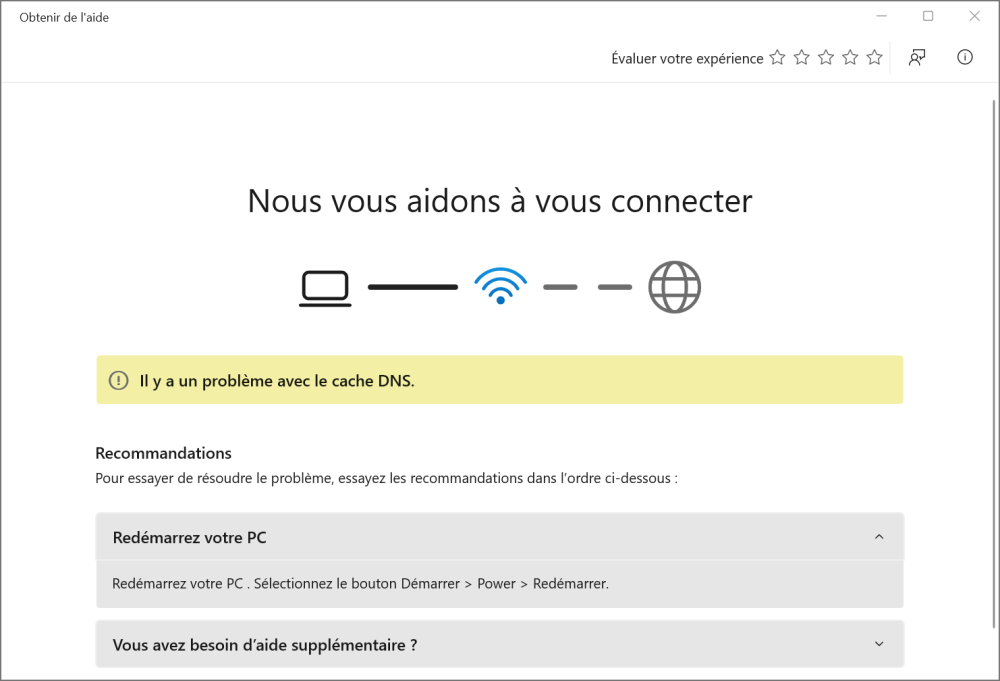Image resolution: width=1000 pixels, height=681 pixels.
Task: Maximize the Obtenir de l'aide window
Action: (928, 16)
